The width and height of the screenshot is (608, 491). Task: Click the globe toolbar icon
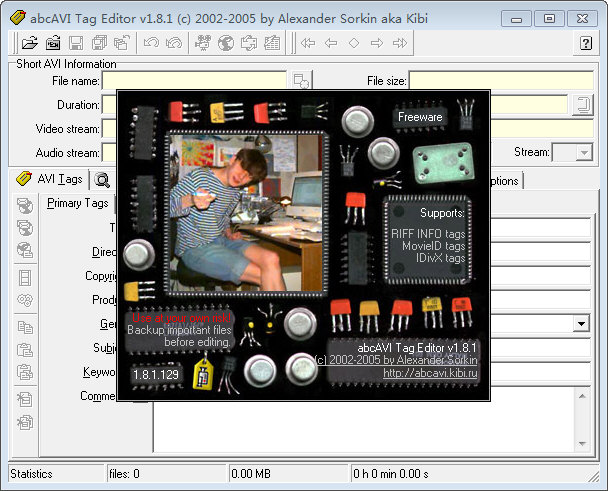[x=226, y=43]
